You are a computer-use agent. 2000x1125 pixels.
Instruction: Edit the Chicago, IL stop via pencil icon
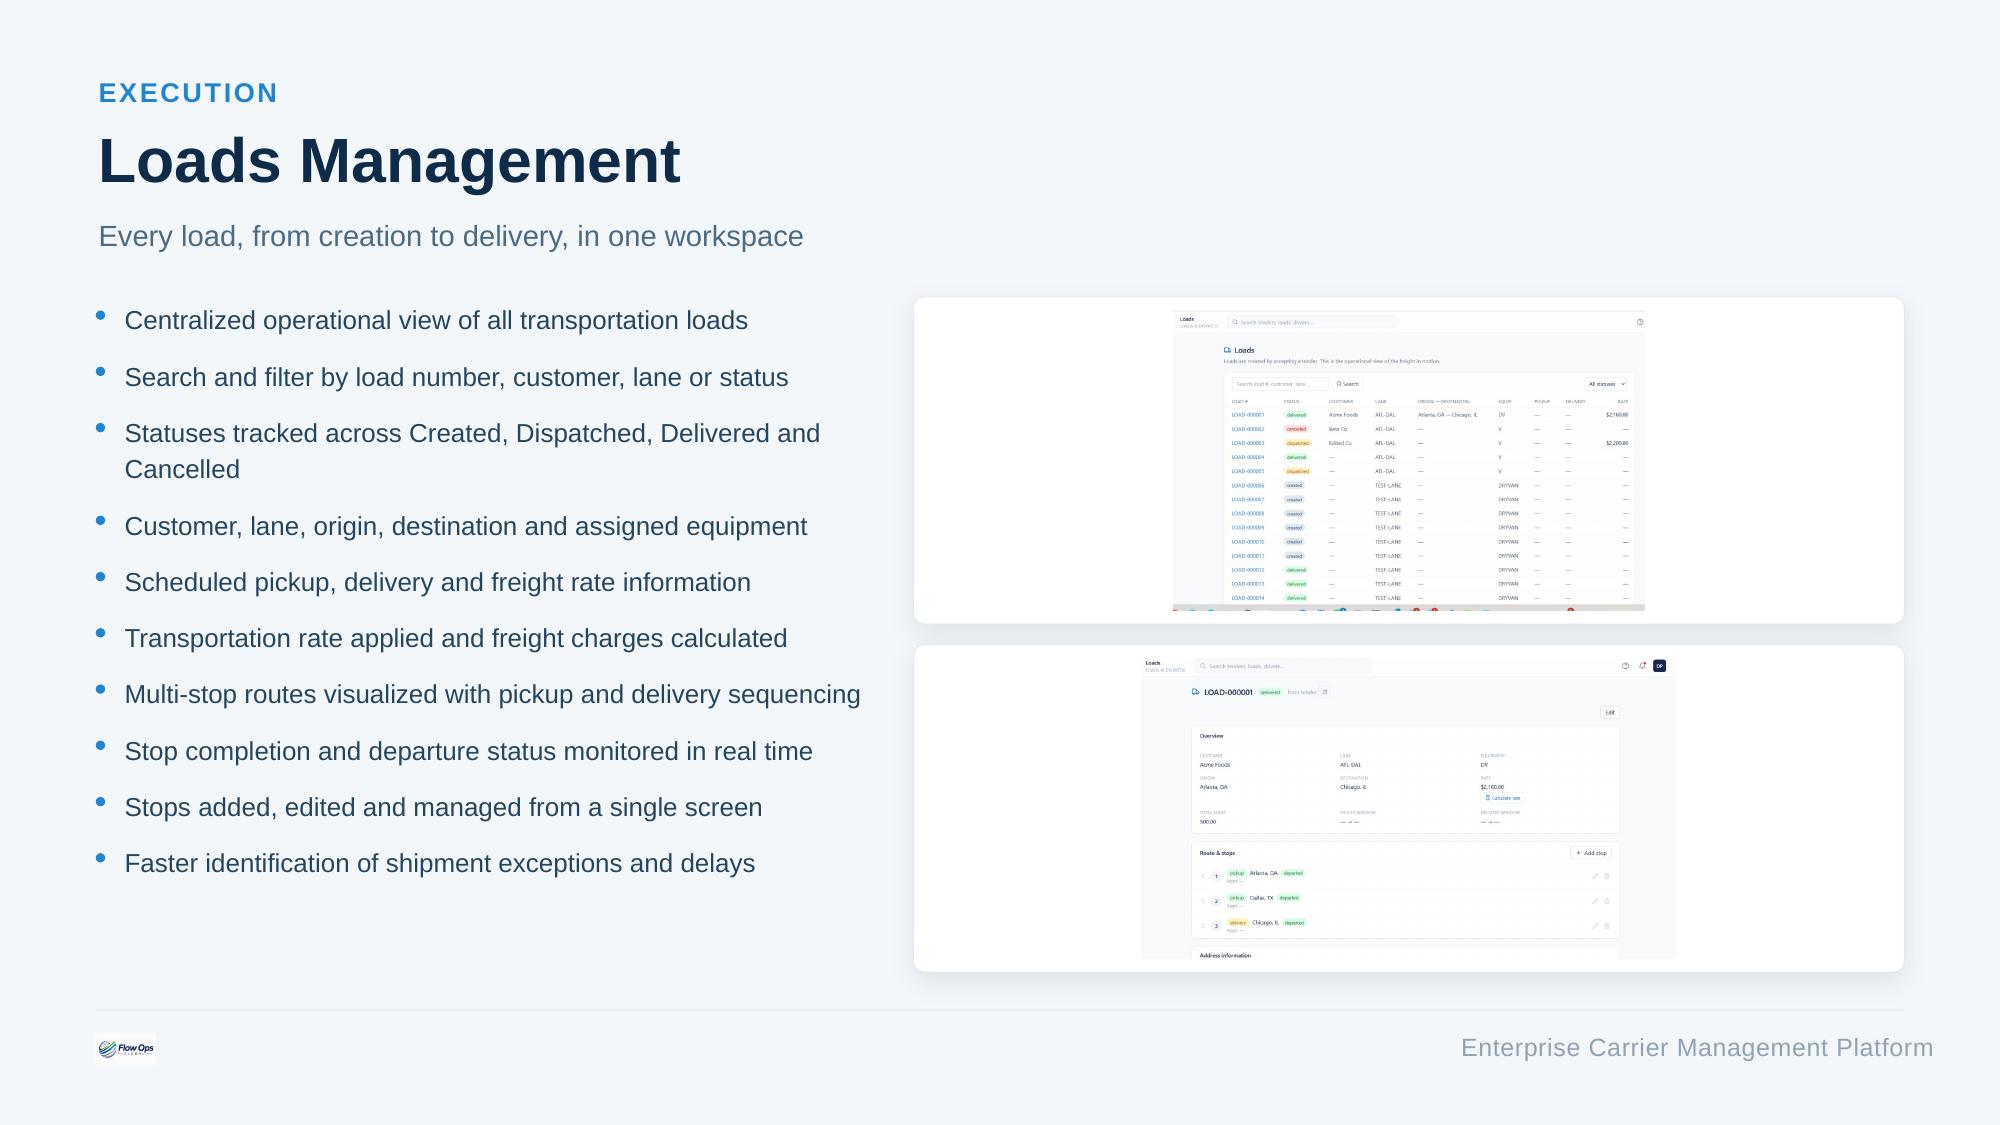click(1595, 926)
